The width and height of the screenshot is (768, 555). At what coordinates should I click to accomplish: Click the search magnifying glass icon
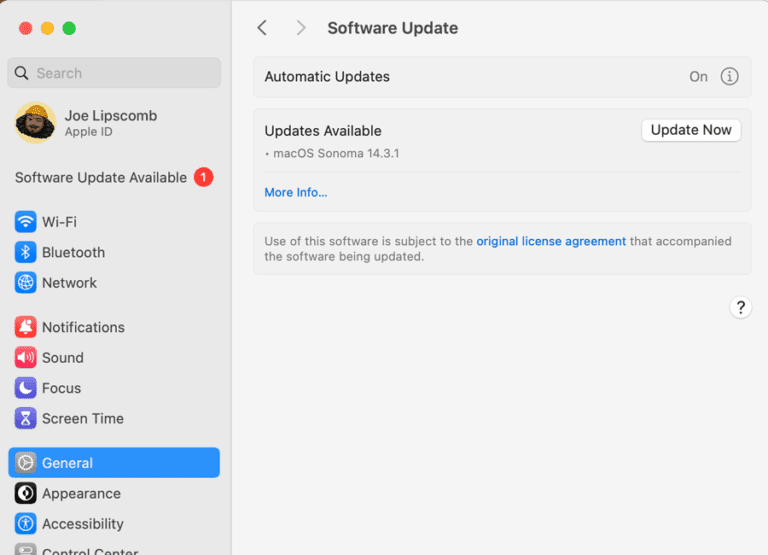pos(22,73)
